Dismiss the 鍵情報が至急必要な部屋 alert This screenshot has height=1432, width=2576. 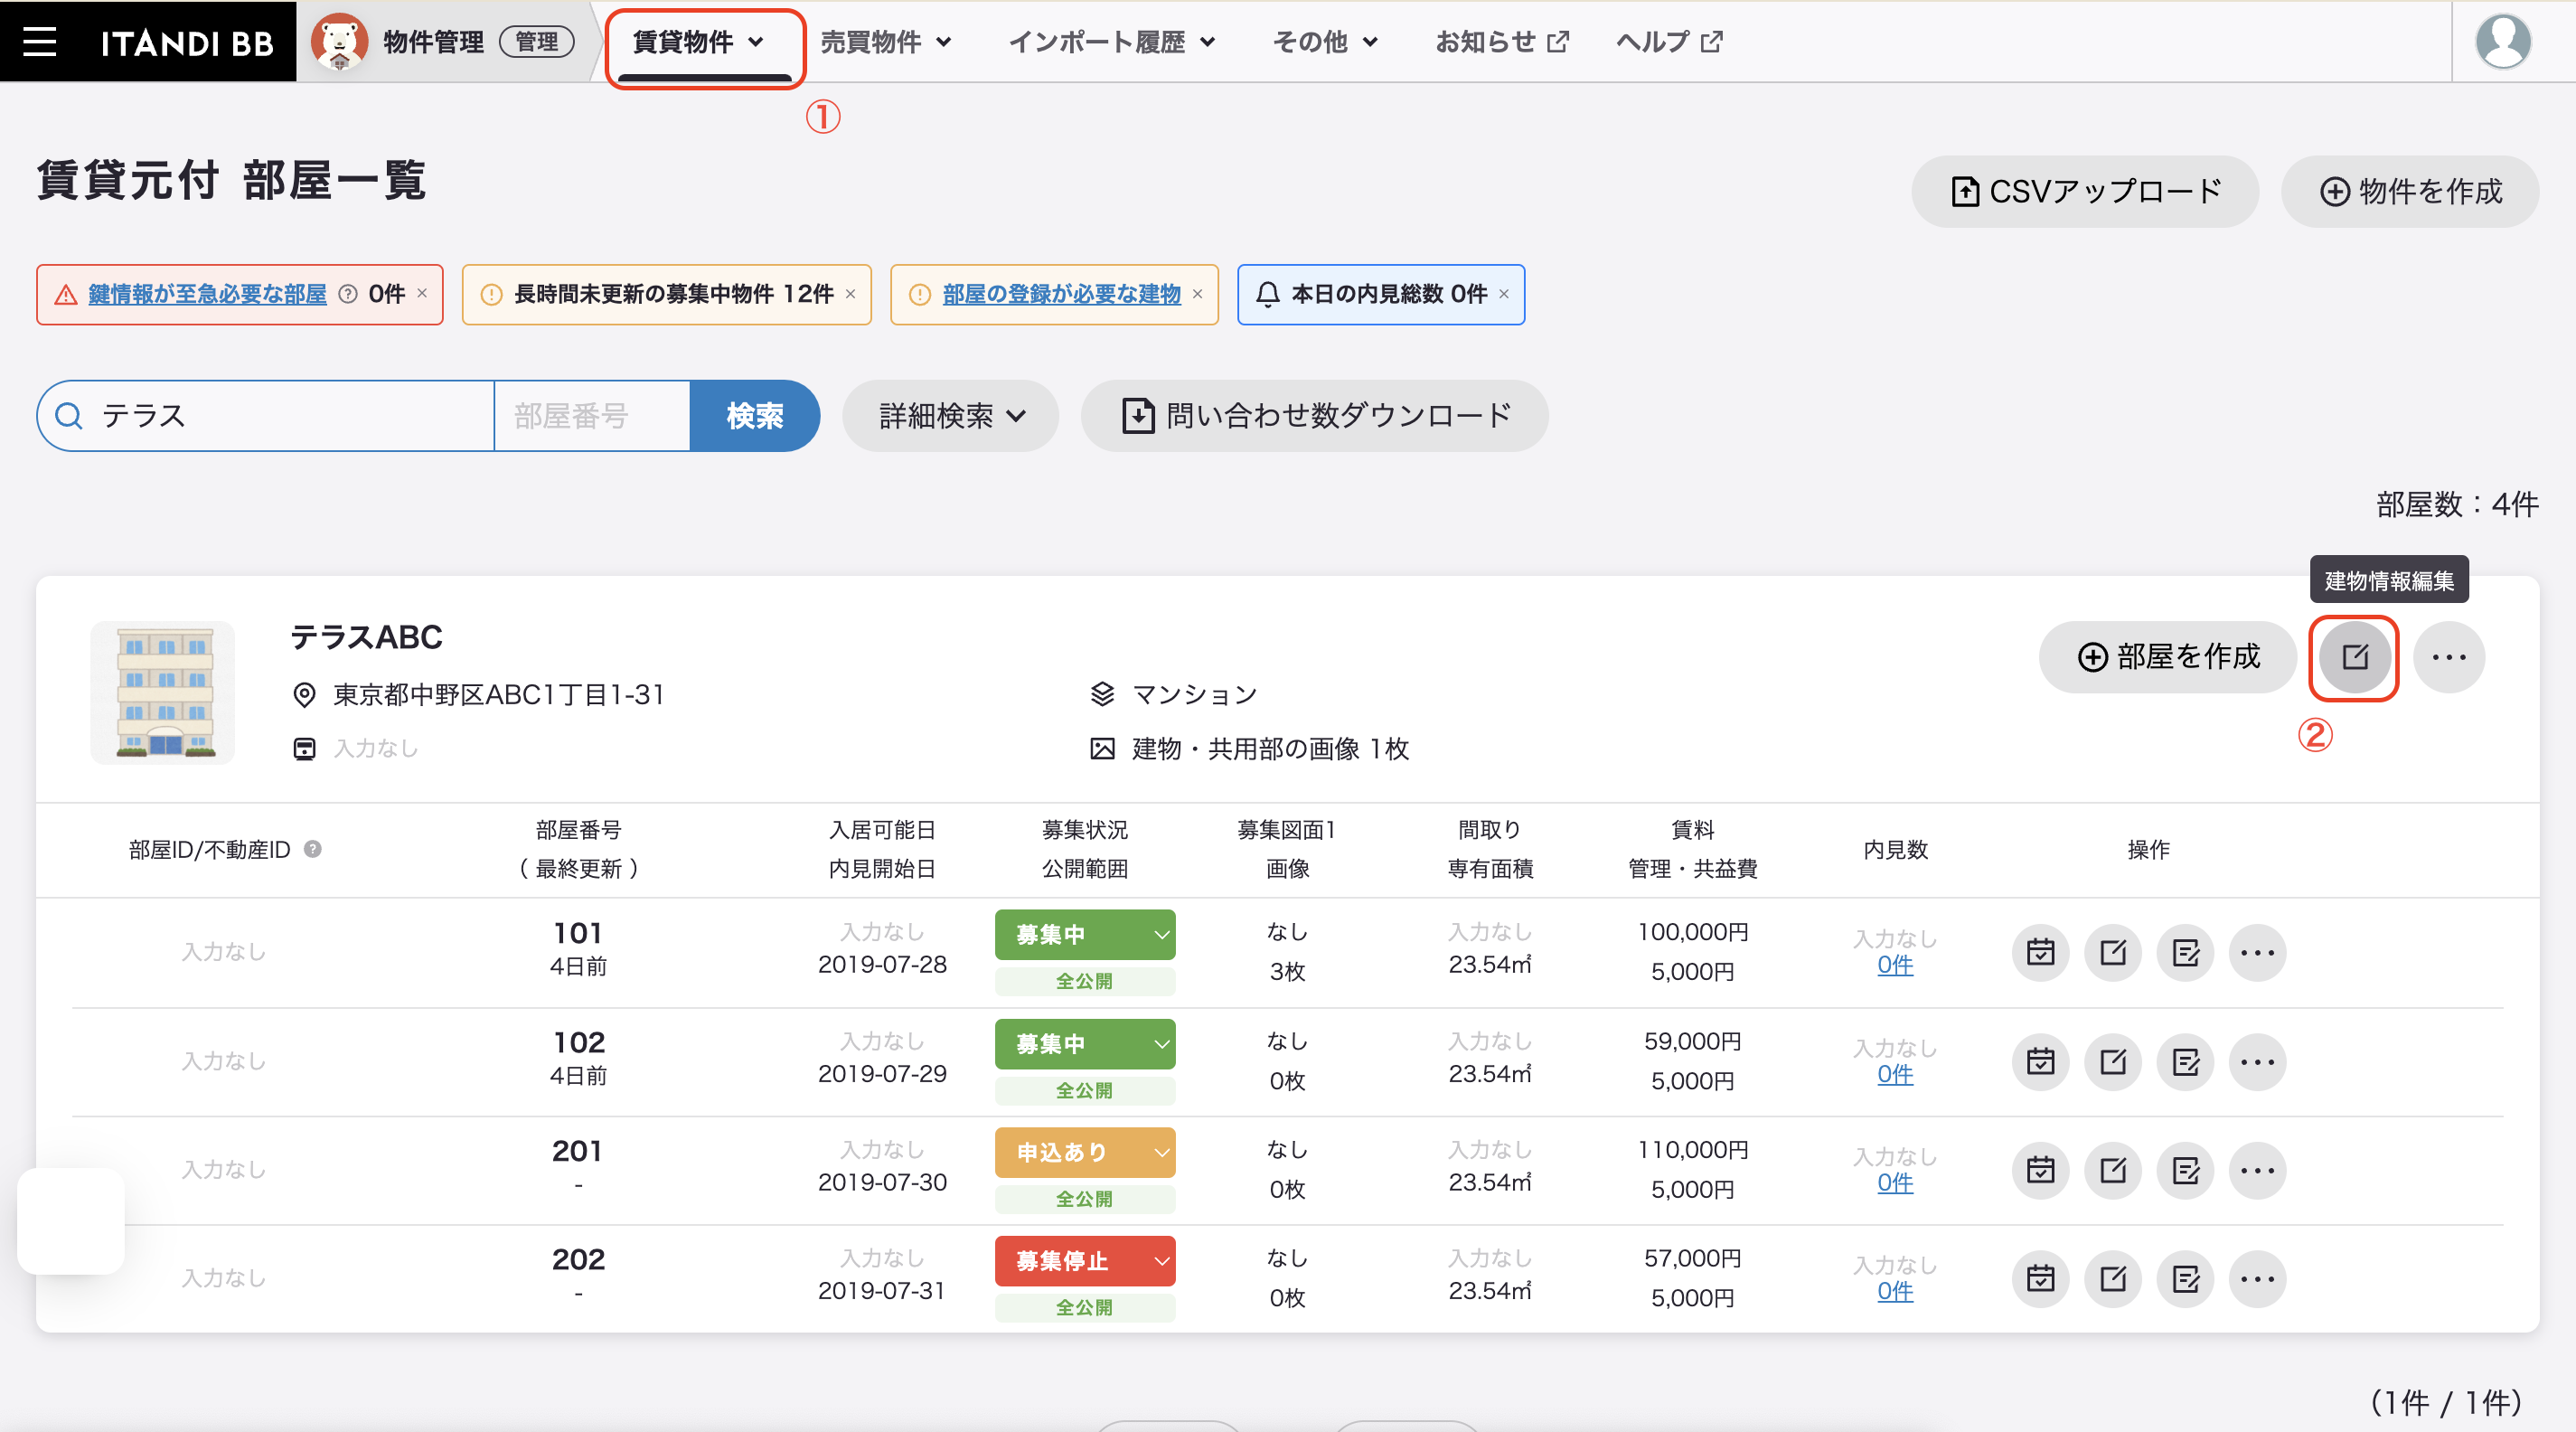422,293
